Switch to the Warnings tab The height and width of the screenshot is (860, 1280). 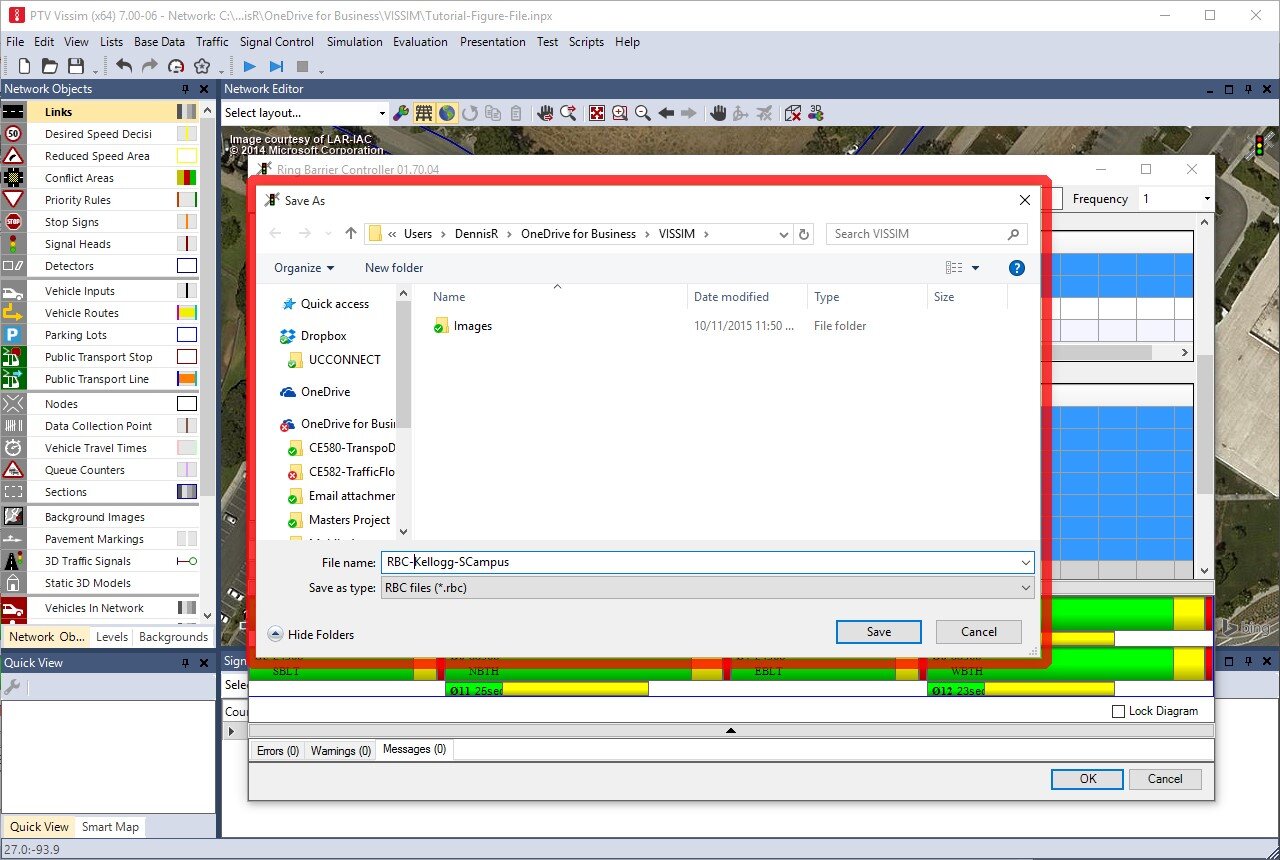pos(340,750)
